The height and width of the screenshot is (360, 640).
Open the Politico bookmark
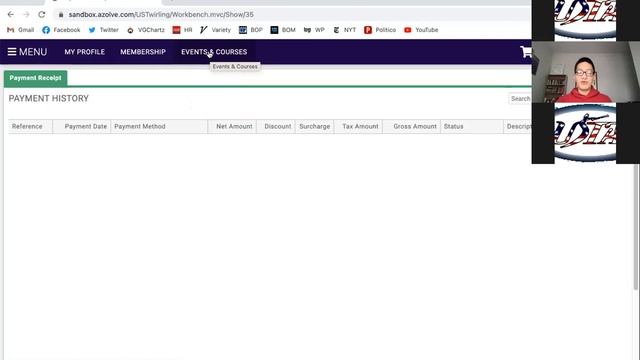click(380, 30)
